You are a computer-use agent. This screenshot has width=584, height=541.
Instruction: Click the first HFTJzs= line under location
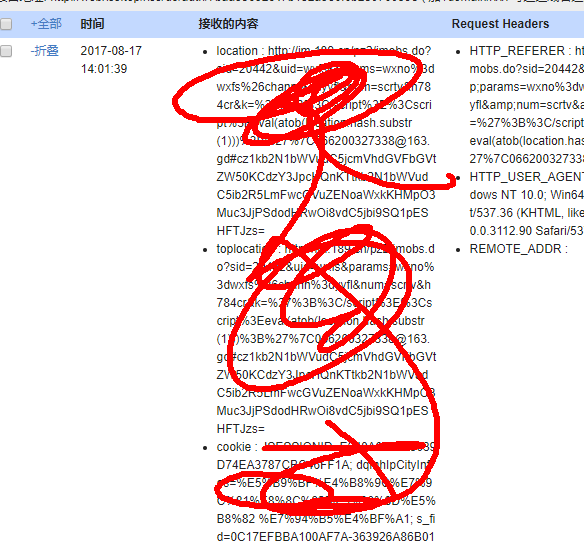[x=241, y=231]
